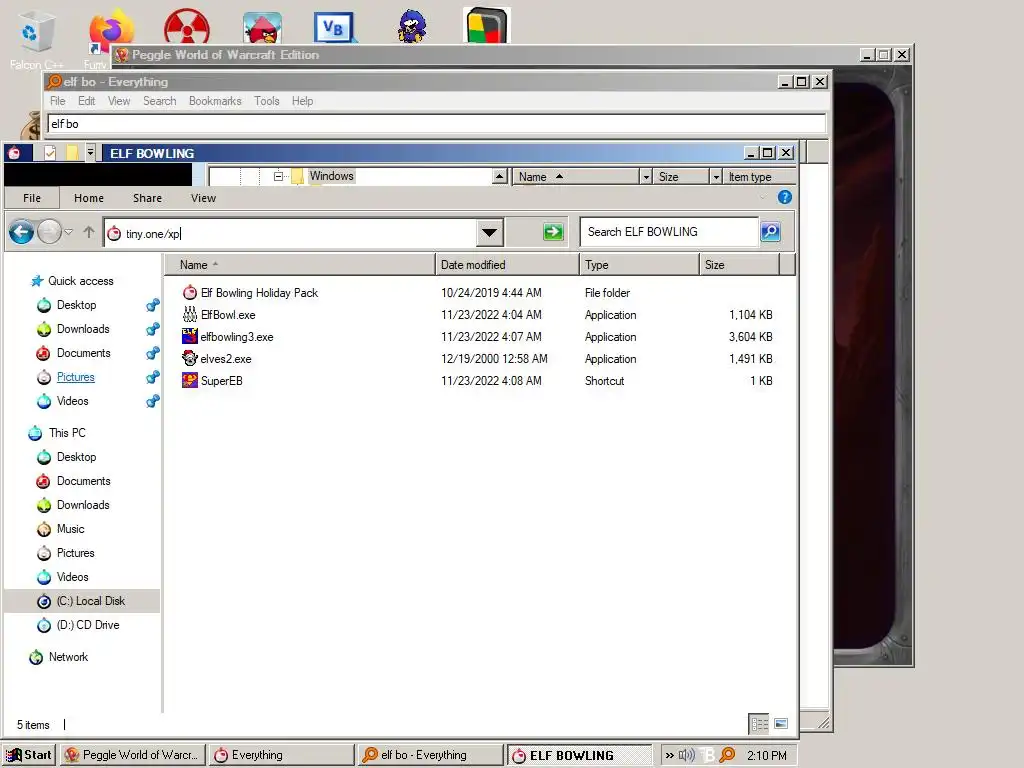The image size is (1024, 768).
Task: Open Firefox desktop icon
Action: 111,29
